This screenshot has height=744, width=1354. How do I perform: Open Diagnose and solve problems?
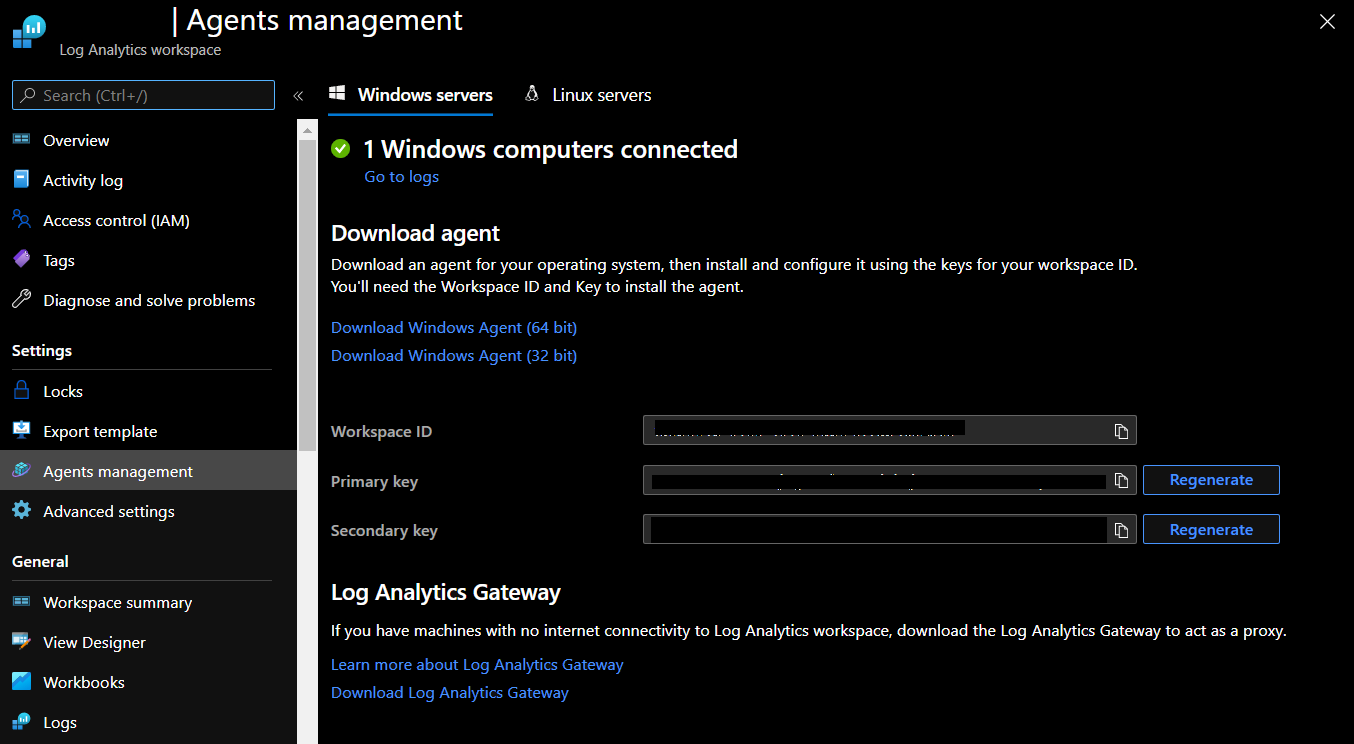click(x=148, y=300)
